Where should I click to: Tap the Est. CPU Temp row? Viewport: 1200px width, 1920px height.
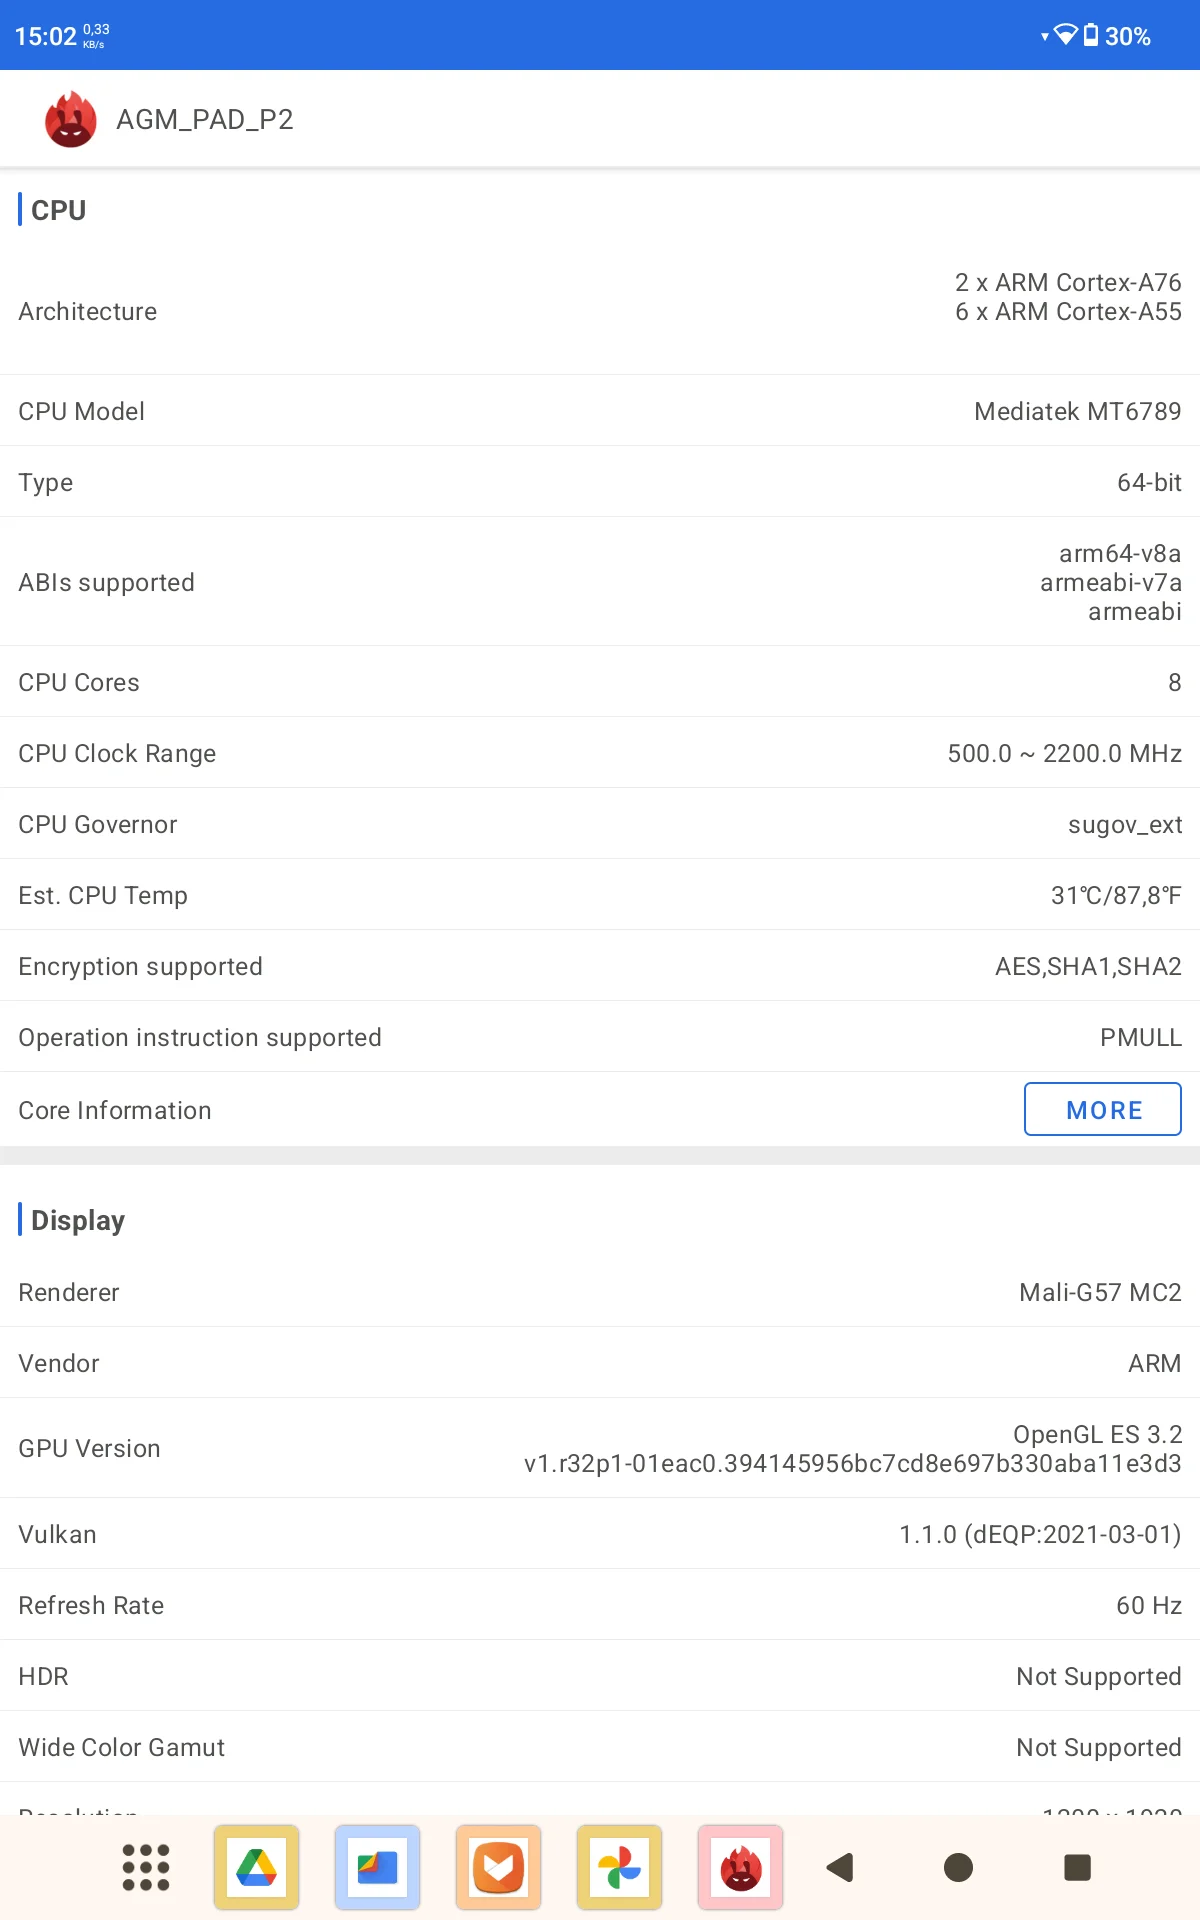tap(600, 895)
